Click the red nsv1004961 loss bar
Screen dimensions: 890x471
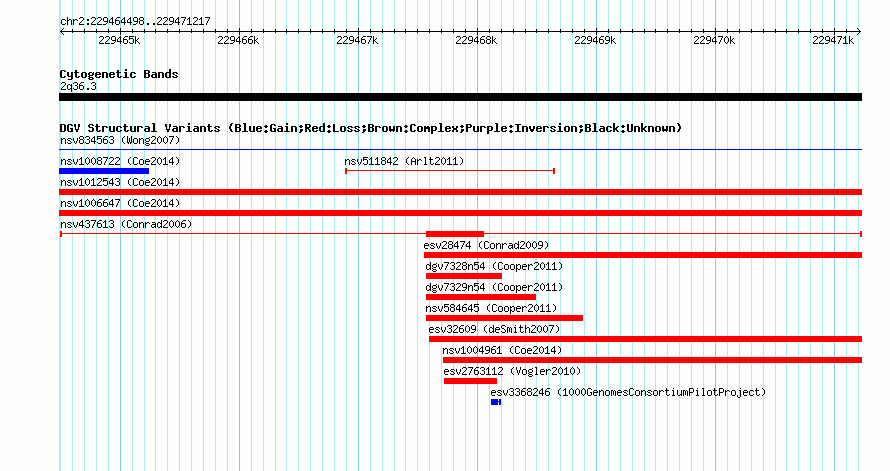[652, 360]
